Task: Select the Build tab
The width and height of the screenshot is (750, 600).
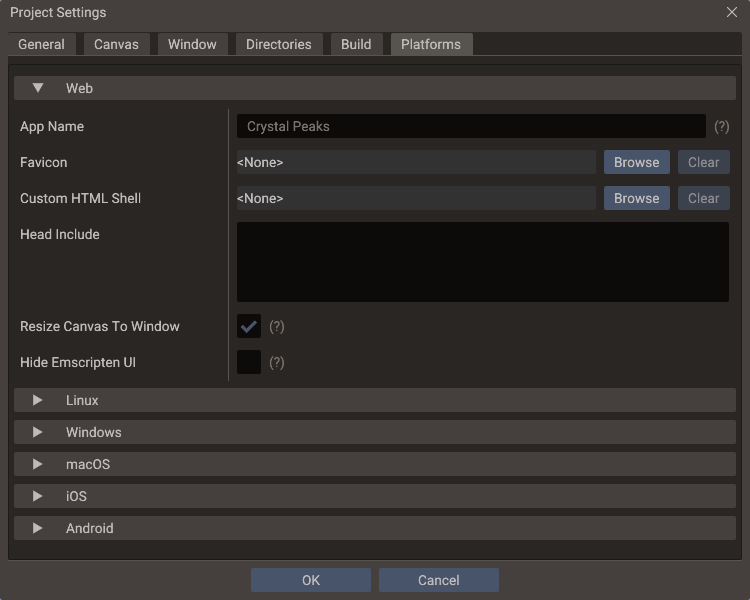Action: pos(356,44)
